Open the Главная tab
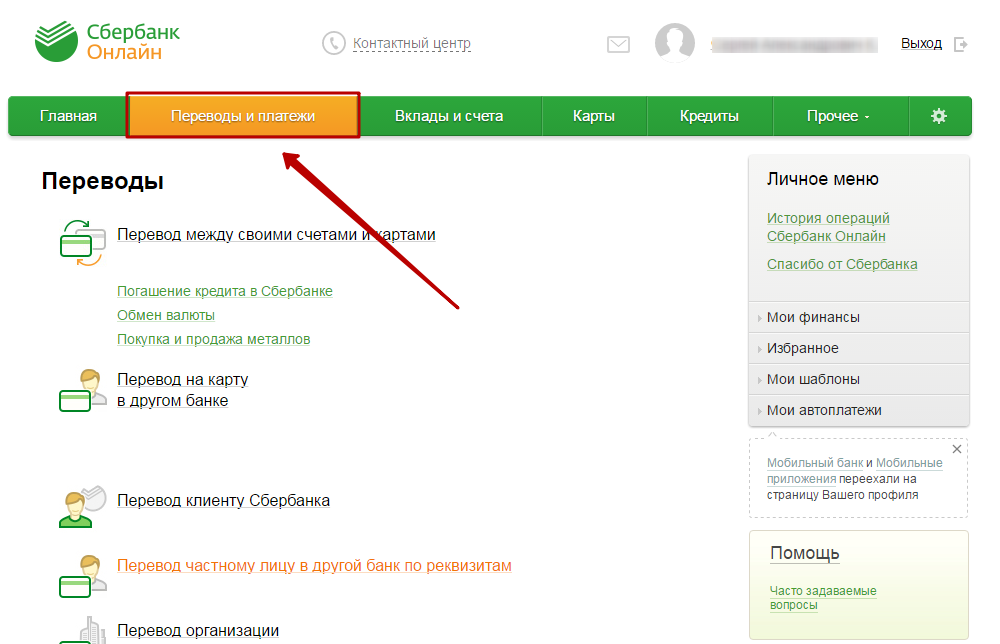1000x644 pixels. click(68, 116)
